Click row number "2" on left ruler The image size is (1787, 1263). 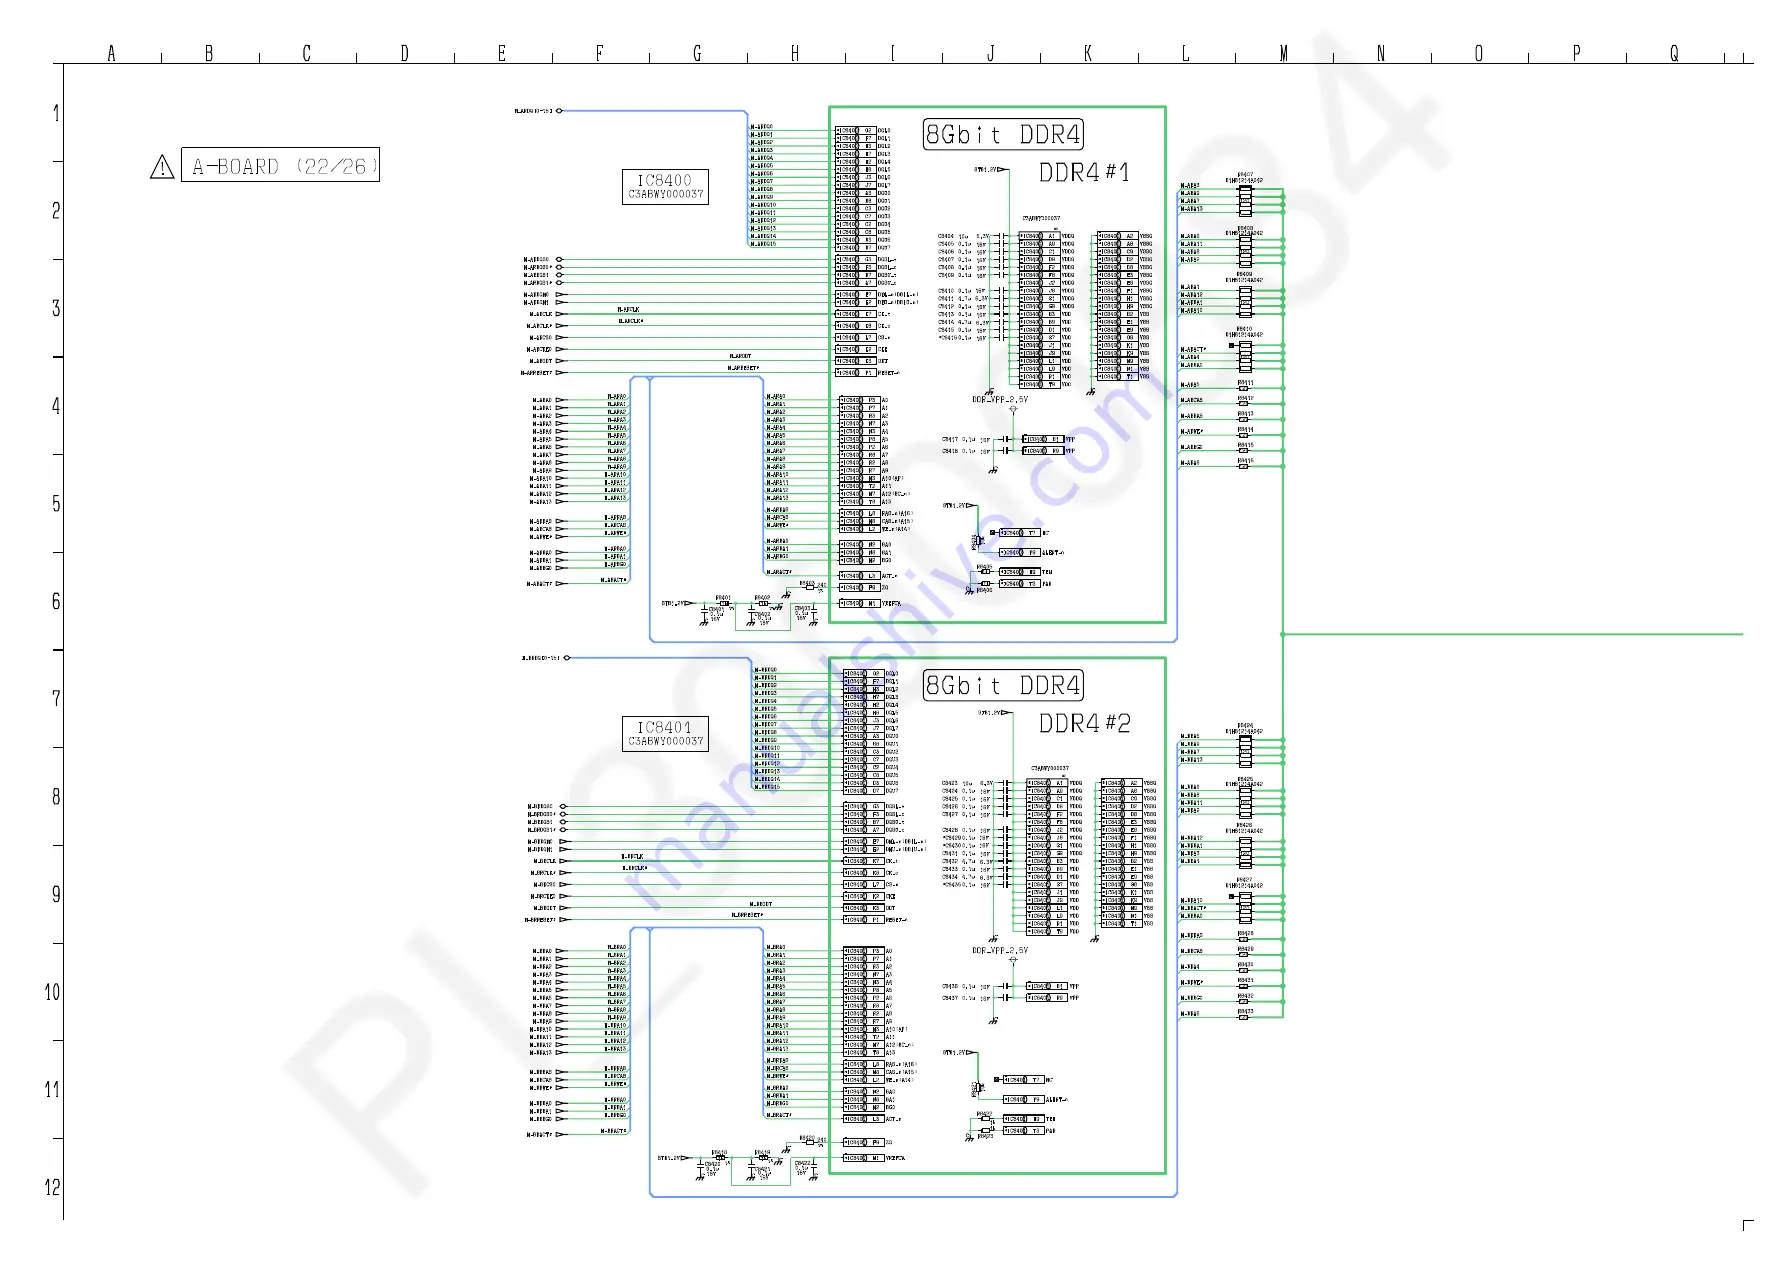[56, 211]
